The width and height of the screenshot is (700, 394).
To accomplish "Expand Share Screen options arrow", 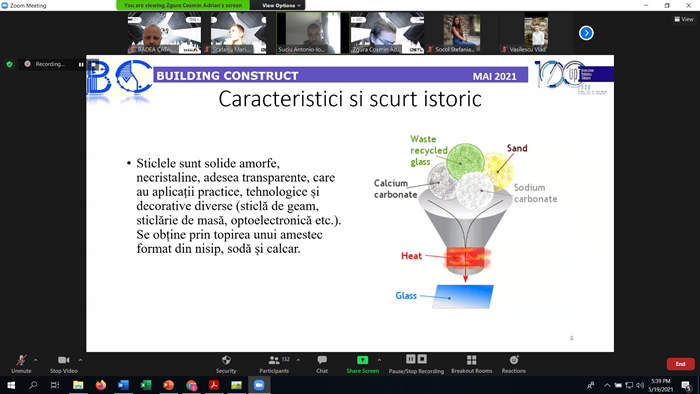I will click(379, 360).
